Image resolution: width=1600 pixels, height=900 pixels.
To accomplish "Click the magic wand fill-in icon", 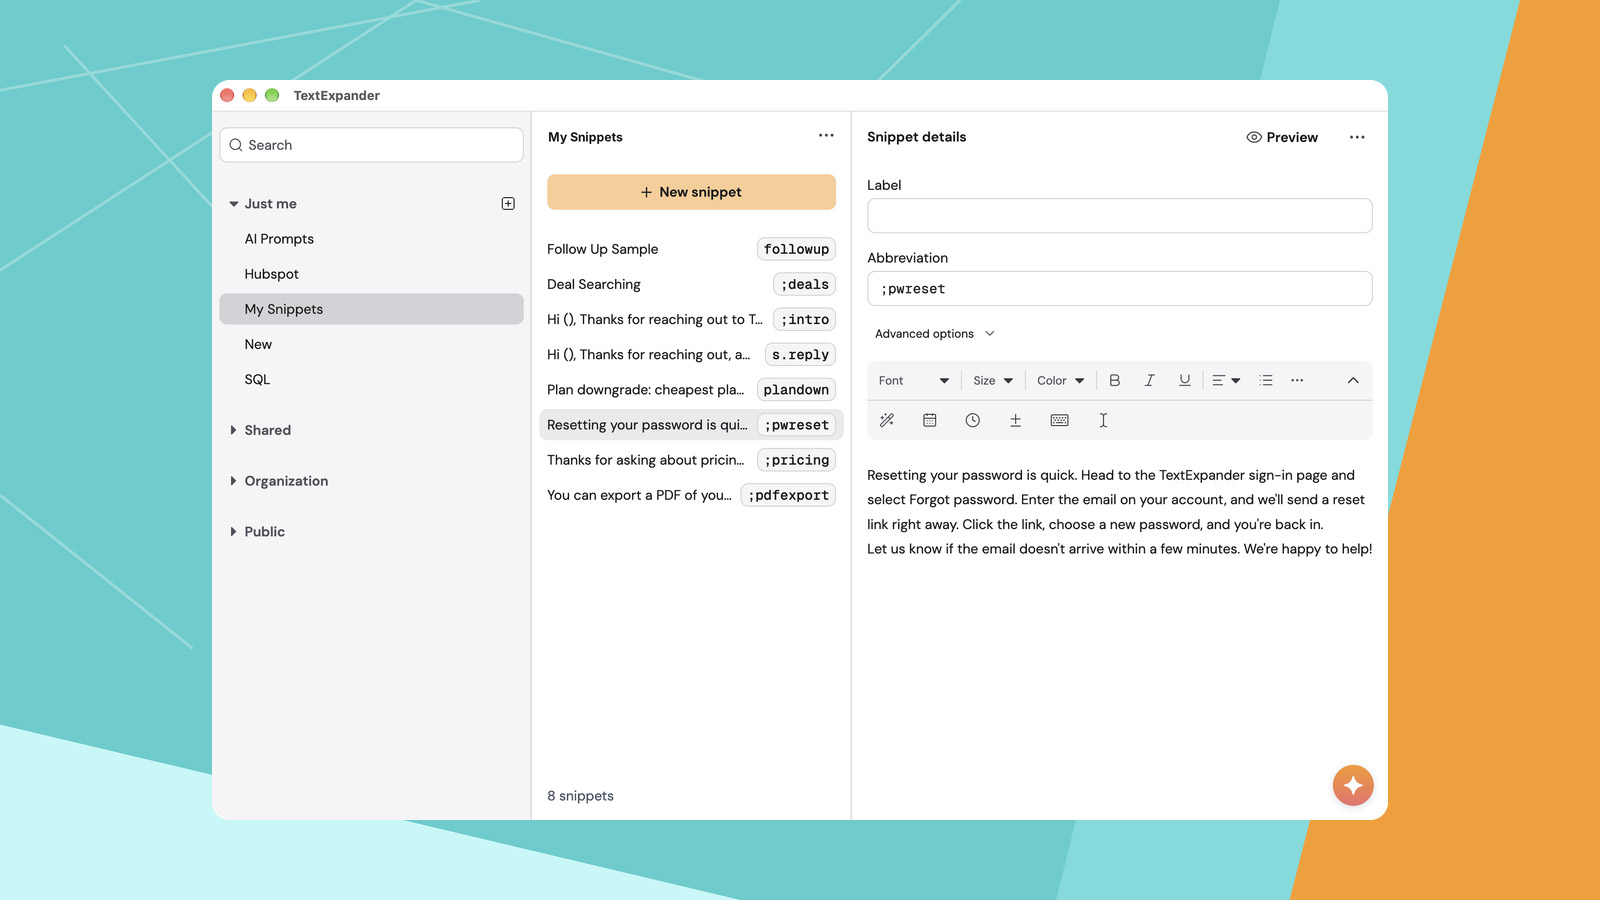I will (x=887, y=420).
